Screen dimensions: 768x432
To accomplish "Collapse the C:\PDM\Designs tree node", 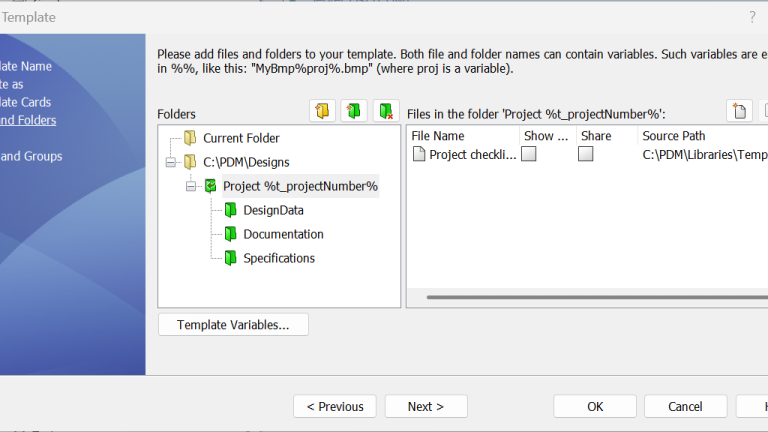I will click(170, 162).
